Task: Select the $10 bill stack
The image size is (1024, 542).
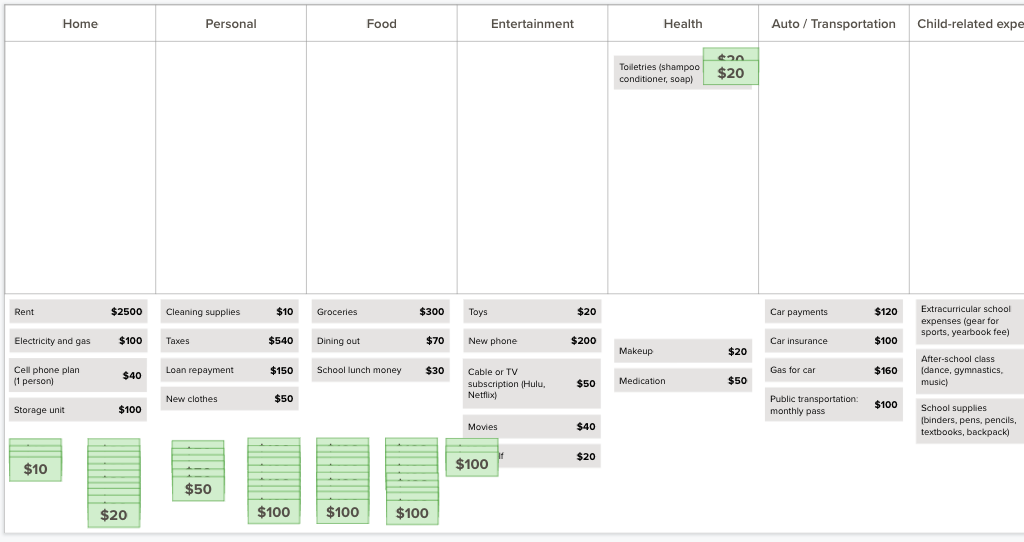Action: point(35,469)
